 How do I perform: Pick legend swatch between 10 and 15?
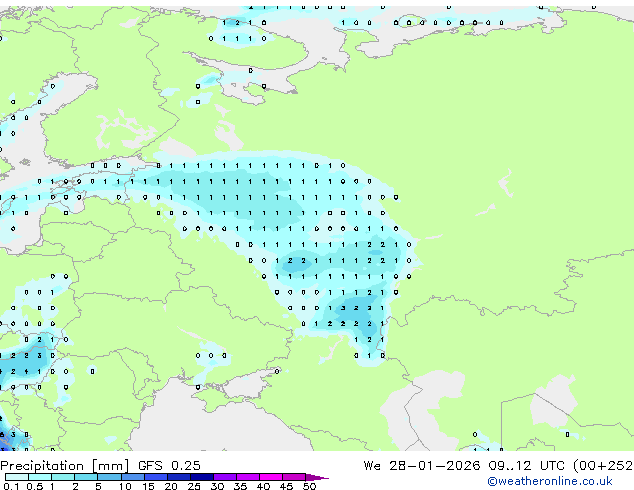[x=133, y=477]
